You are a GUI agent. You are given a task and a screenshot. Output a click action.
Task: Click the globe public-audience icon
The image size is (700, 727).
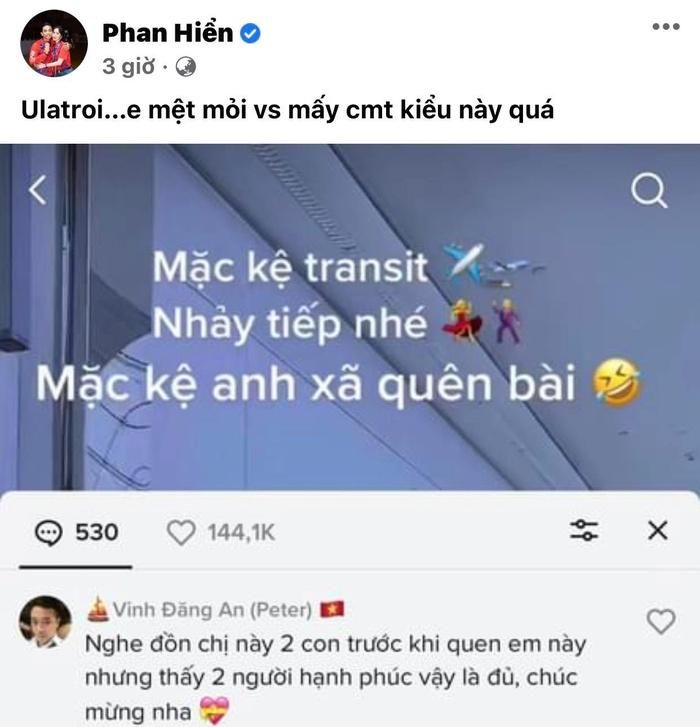click(185, 67)
